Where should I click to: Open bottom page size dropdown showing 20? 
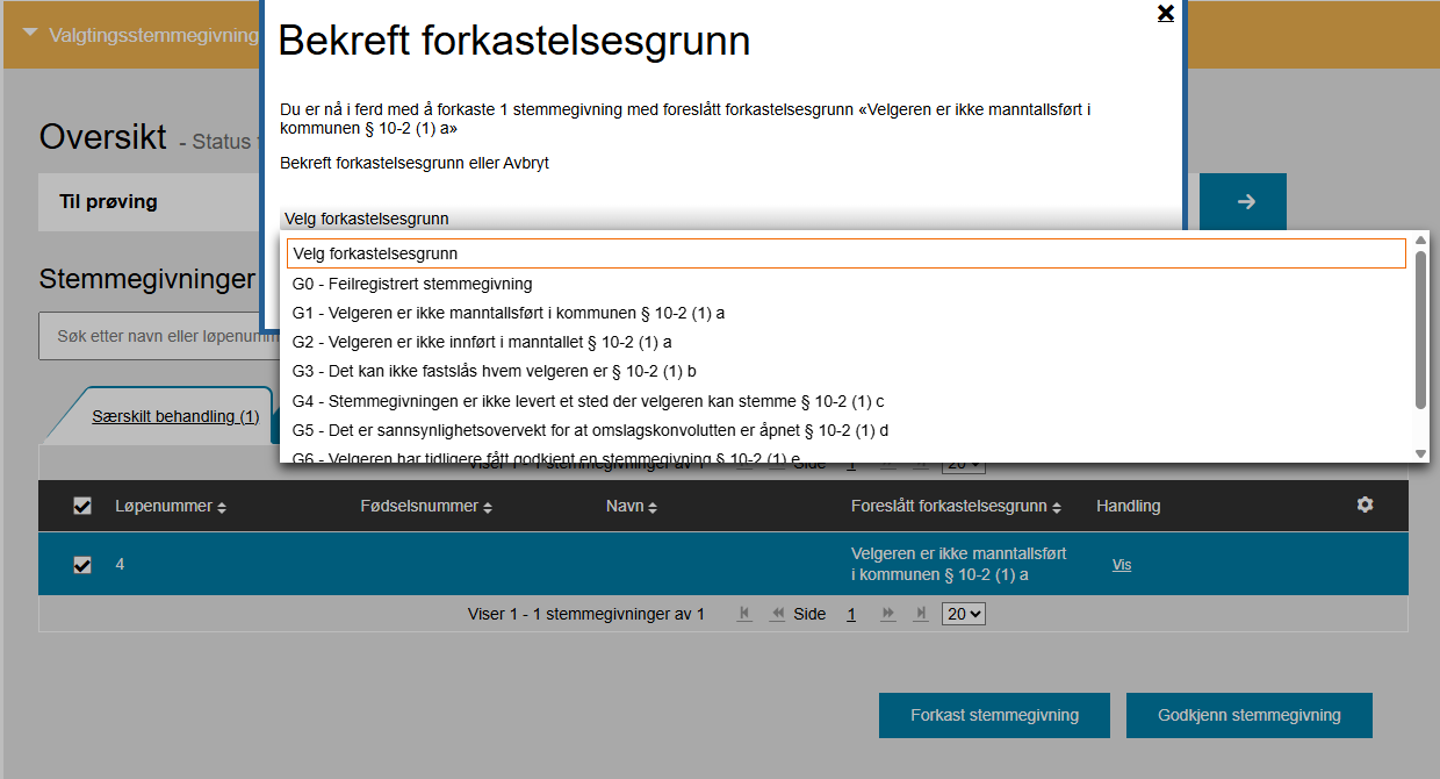pyautogui.click(x=963, y=614)
